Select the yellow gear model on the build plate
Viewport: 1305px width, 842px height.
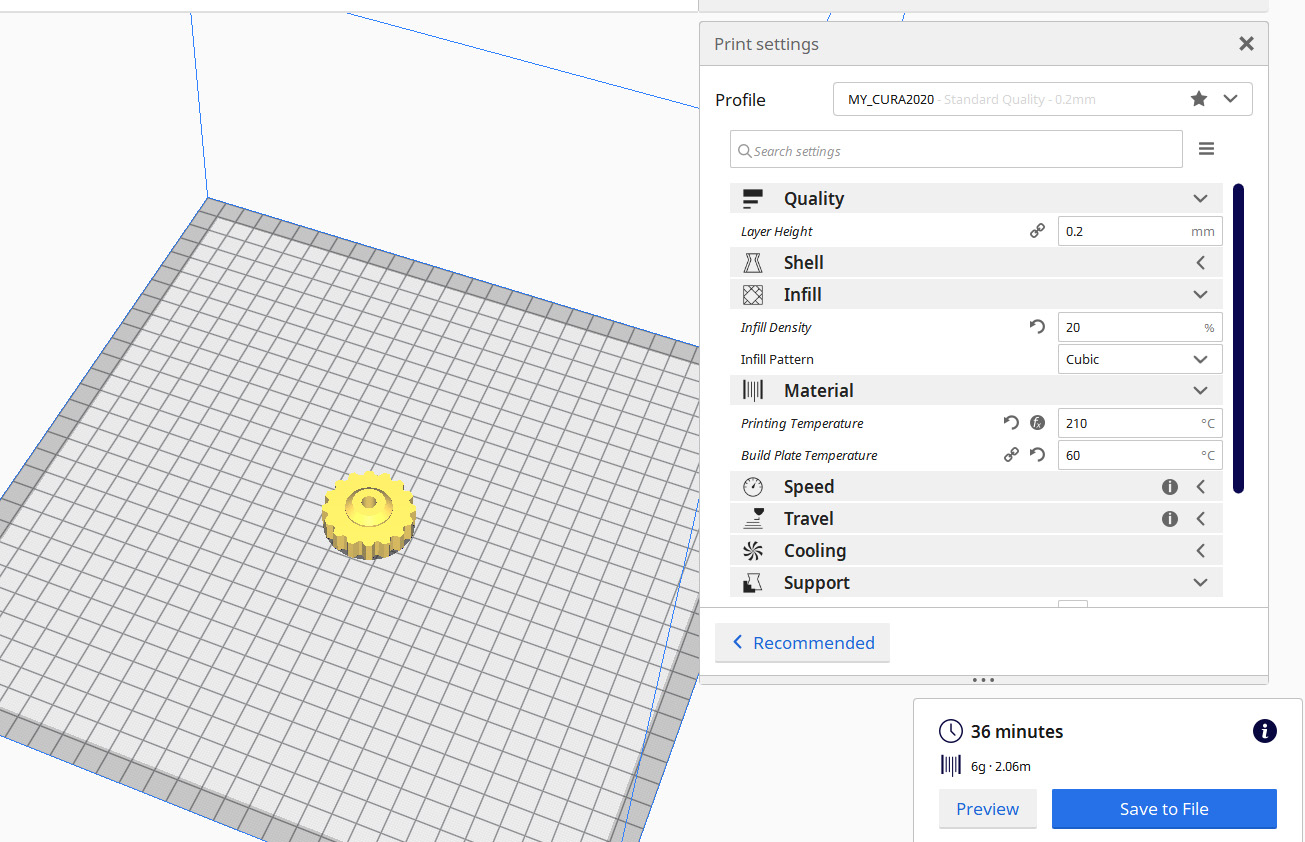(x=368, y=514)
